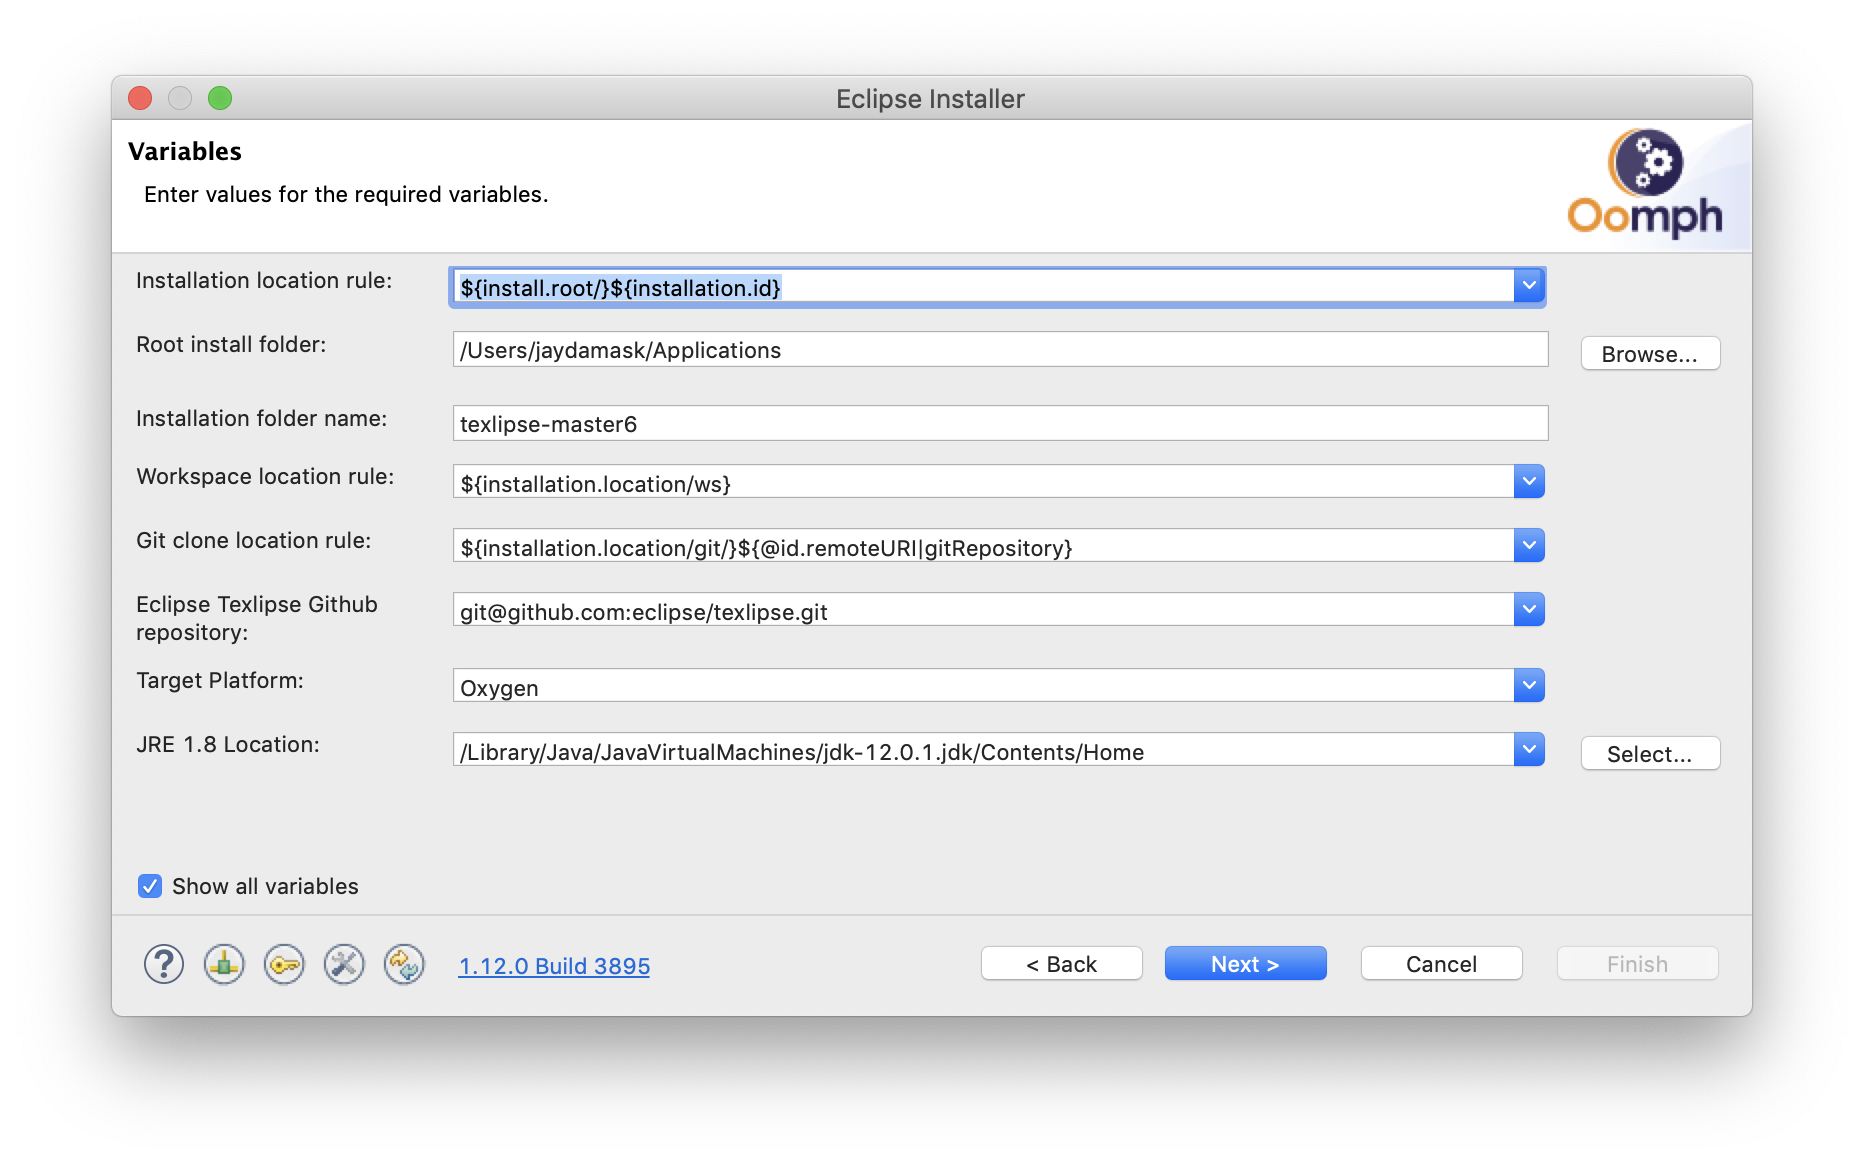The width and height of the screenshot is (1864, 1164).
Task: Click the 'Variables' heading
Action: point(185,151)
